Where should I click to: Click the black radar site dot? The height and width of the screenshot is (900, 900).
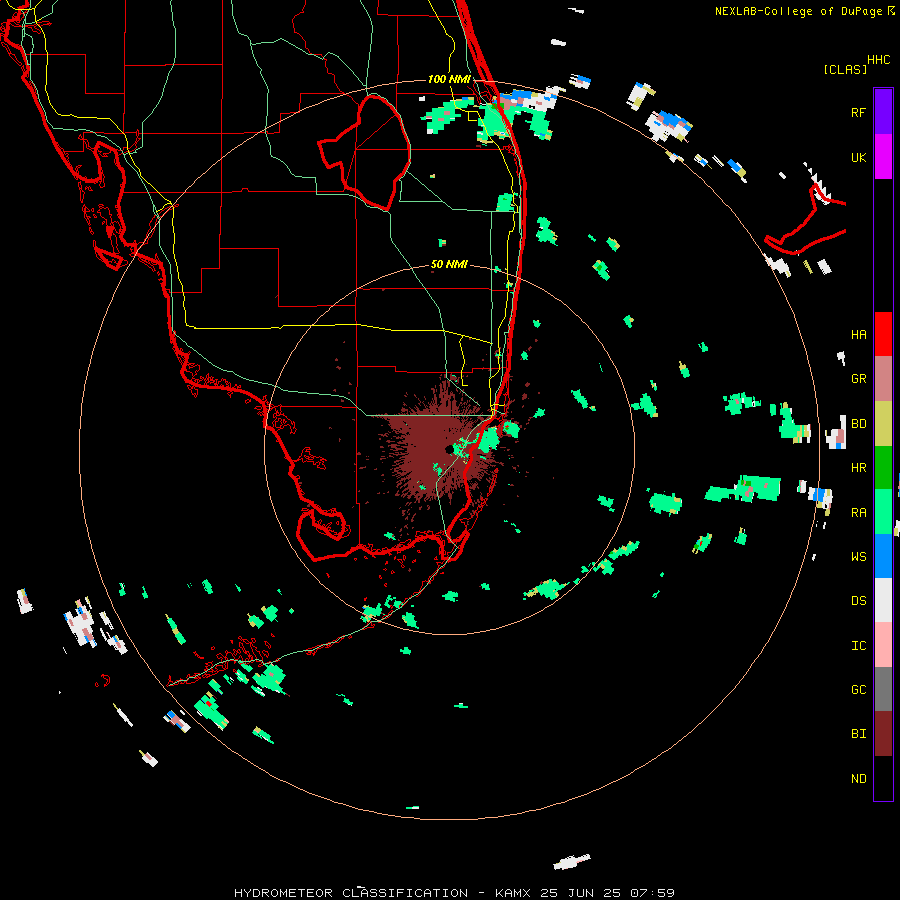[x=449, y=449]
